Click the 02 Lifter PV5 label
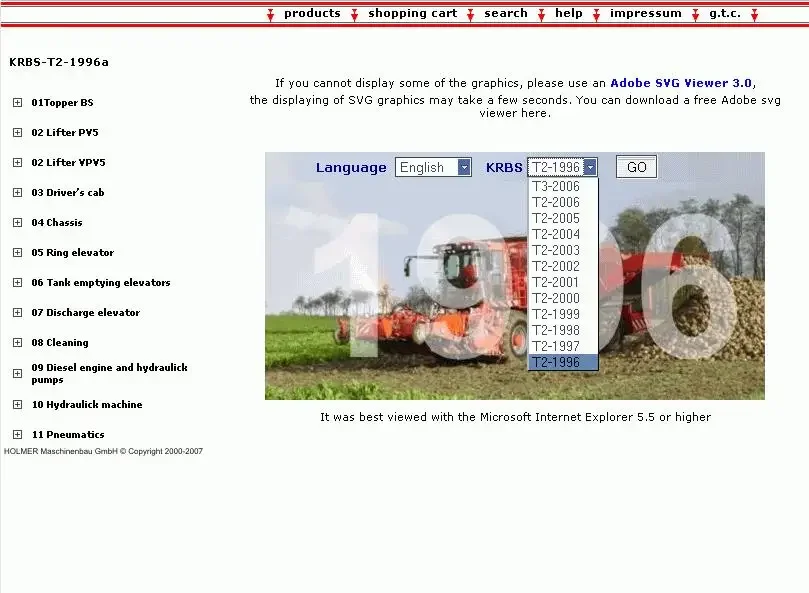 click(x=65, y=133)
